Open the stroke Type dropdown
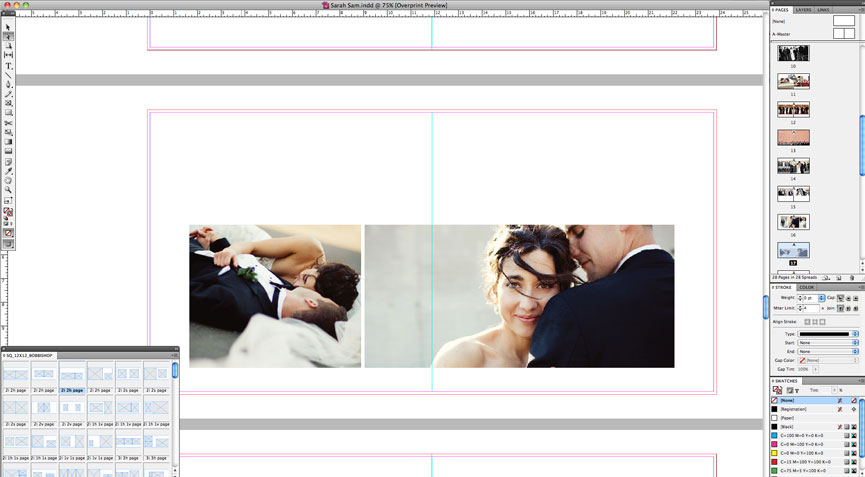The image size is (865, 477). click(x=827, y=334)
